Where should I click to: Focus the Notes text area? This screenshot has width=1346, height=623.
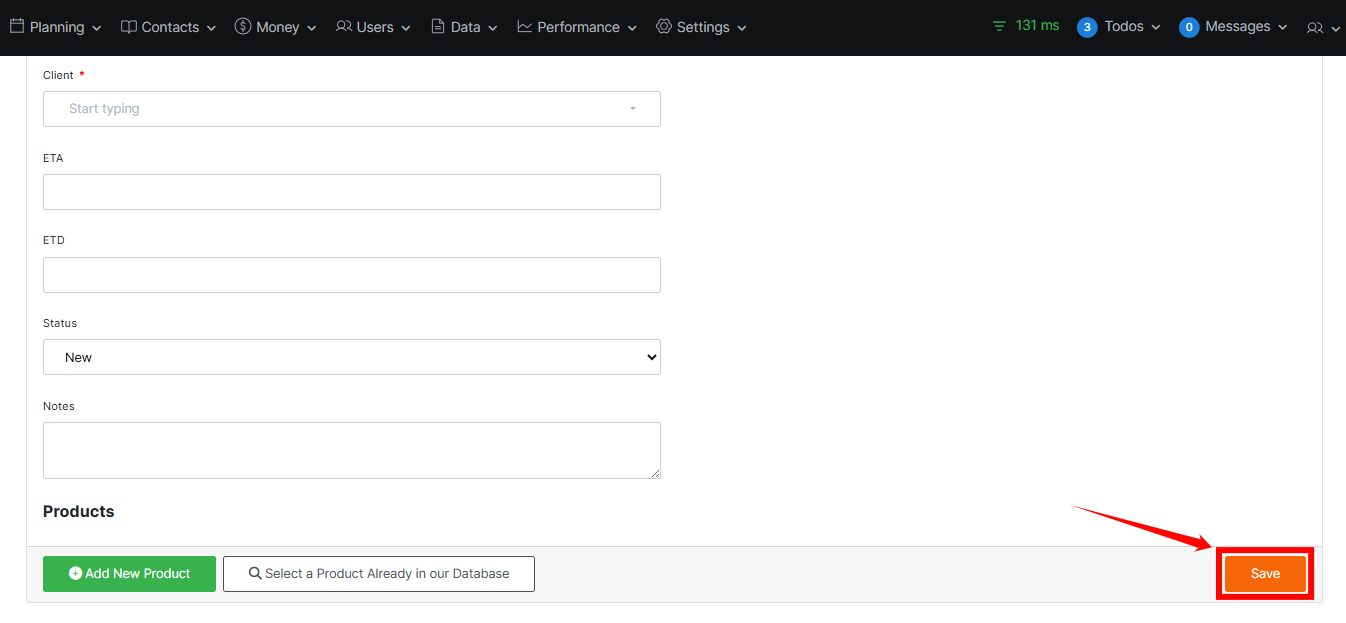[x=352, y=450]
